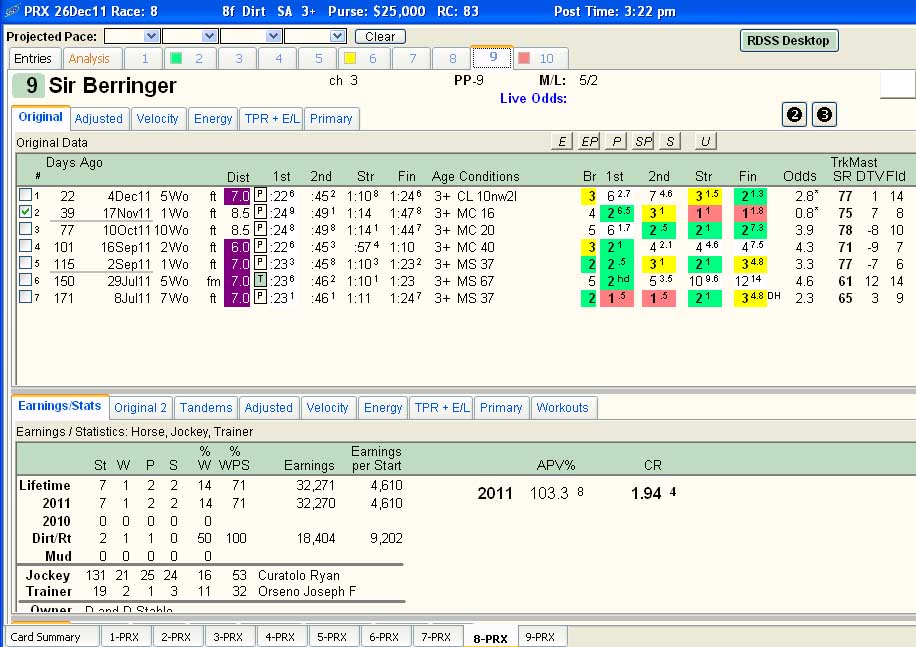Image resolution: width=916 pixels, height=647 pixels.
Task: Click the Live Odds label
Action: coord(533,98)
